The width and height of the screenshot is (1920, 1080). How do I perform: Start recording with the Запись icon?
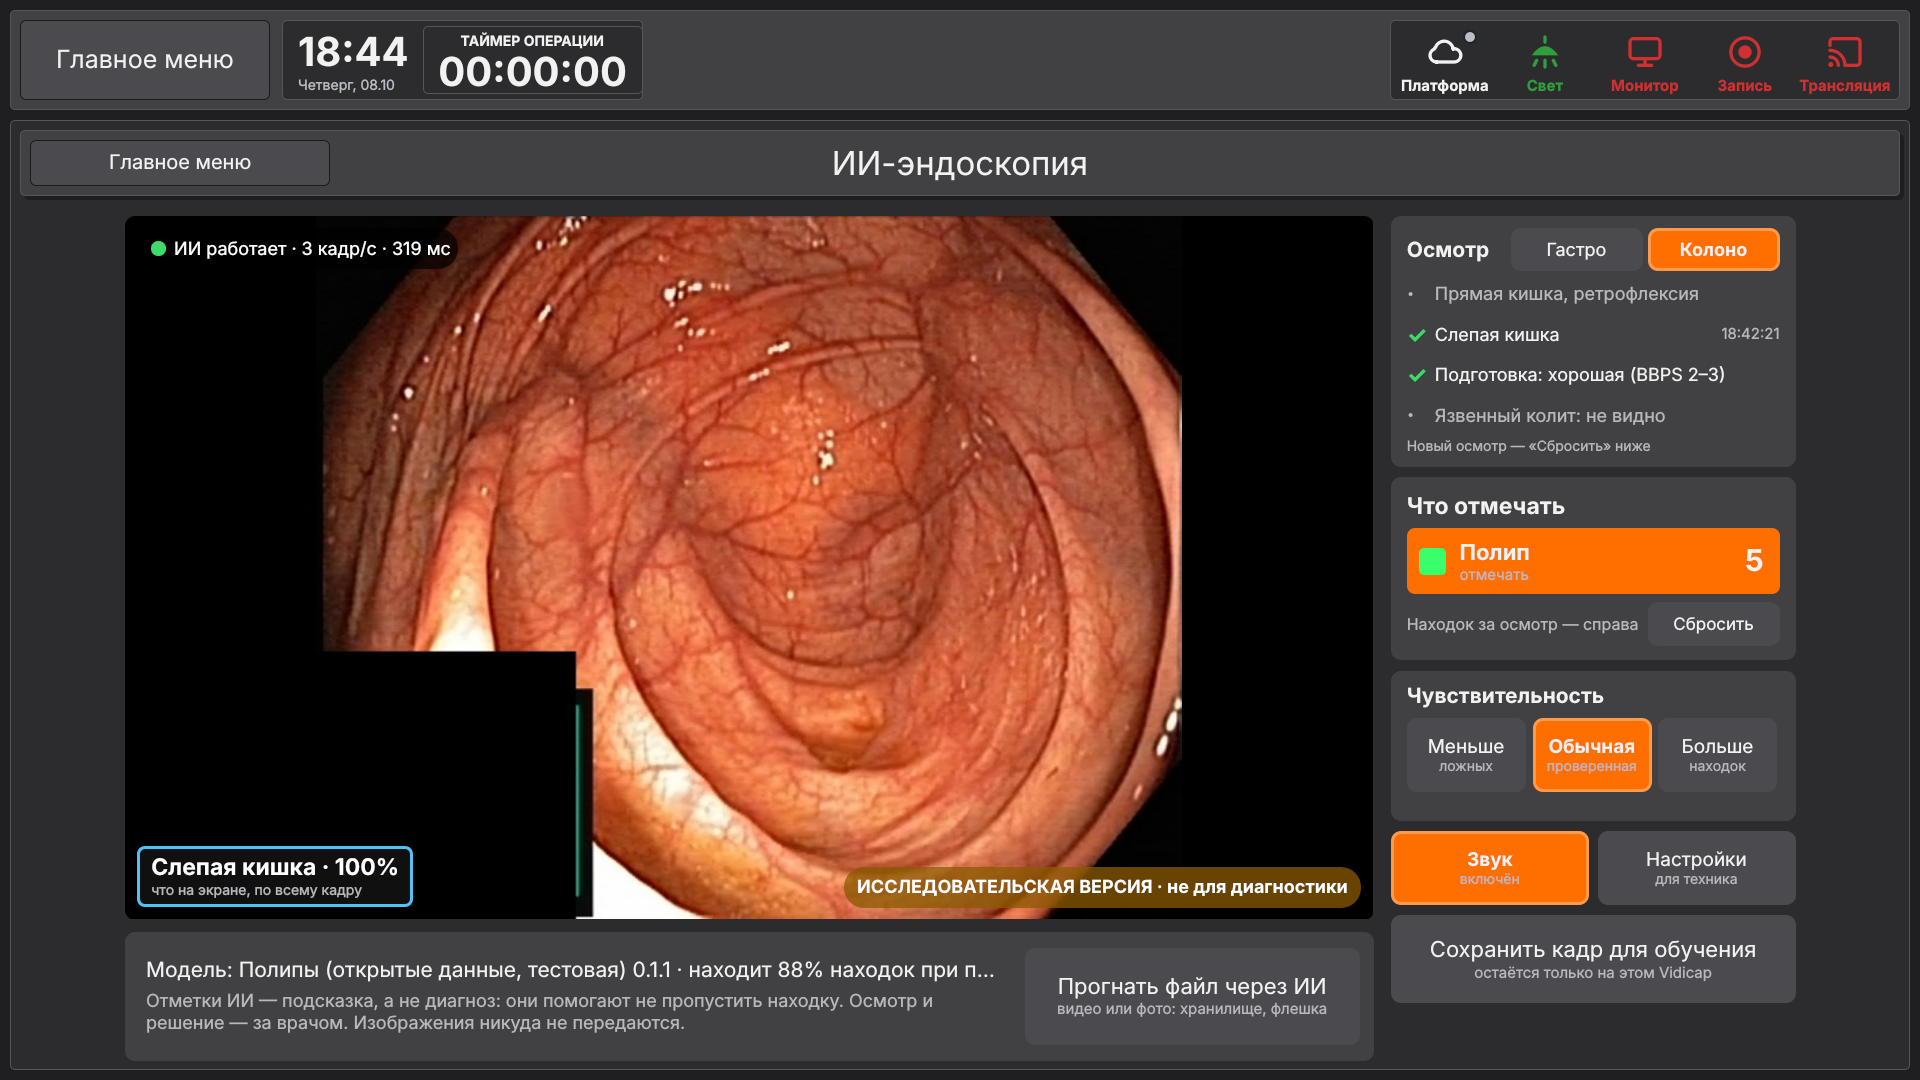1744,52
